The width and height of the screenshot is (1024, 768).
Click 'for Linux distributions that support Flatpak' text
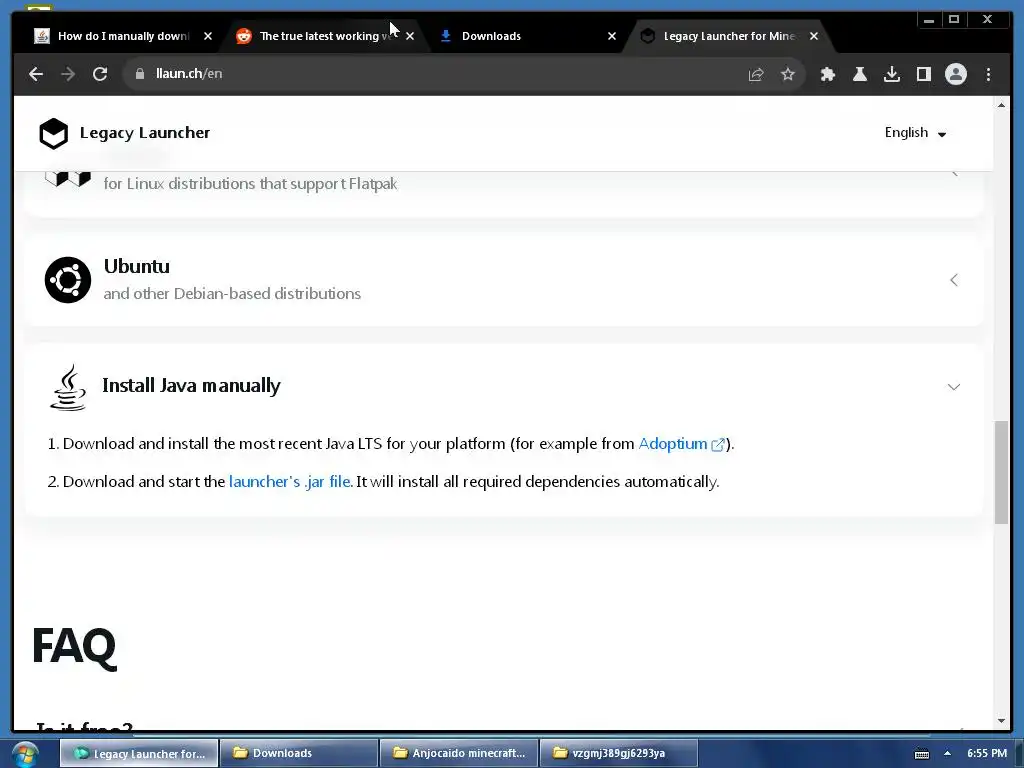250,184
